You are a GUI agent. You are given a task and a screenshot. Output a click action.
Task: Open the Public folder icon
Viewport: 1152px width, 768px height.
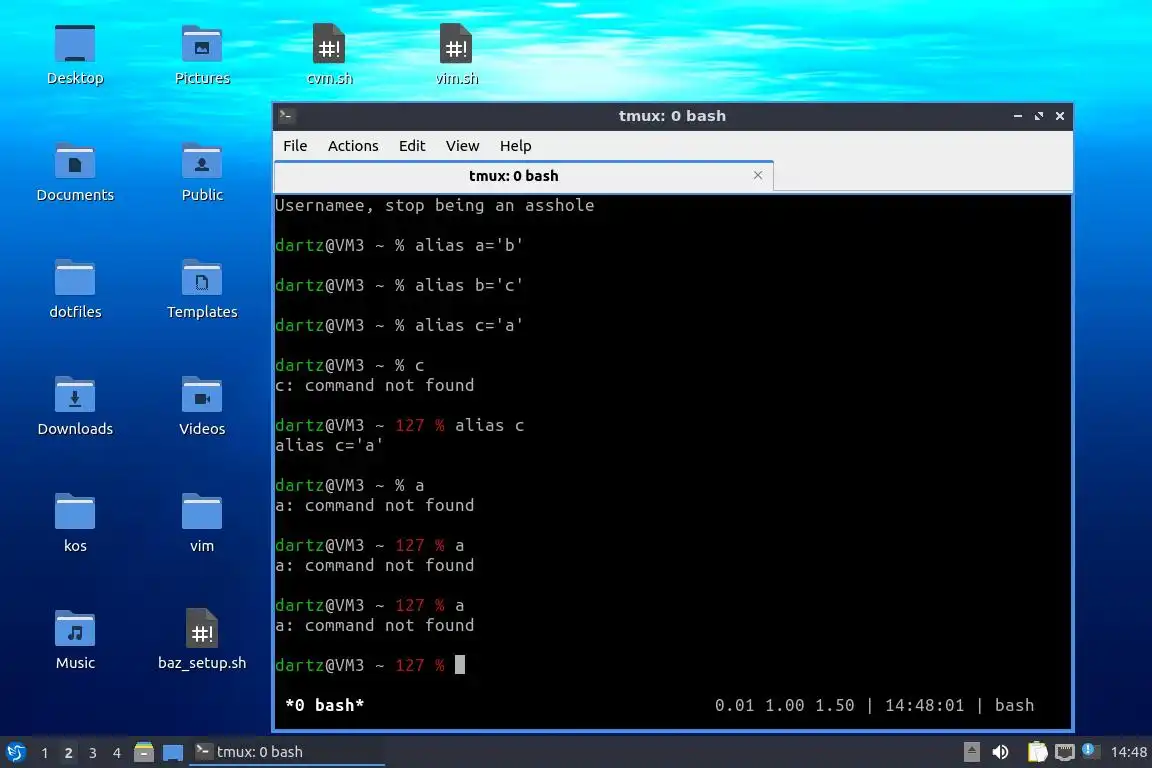coord(202,172)
